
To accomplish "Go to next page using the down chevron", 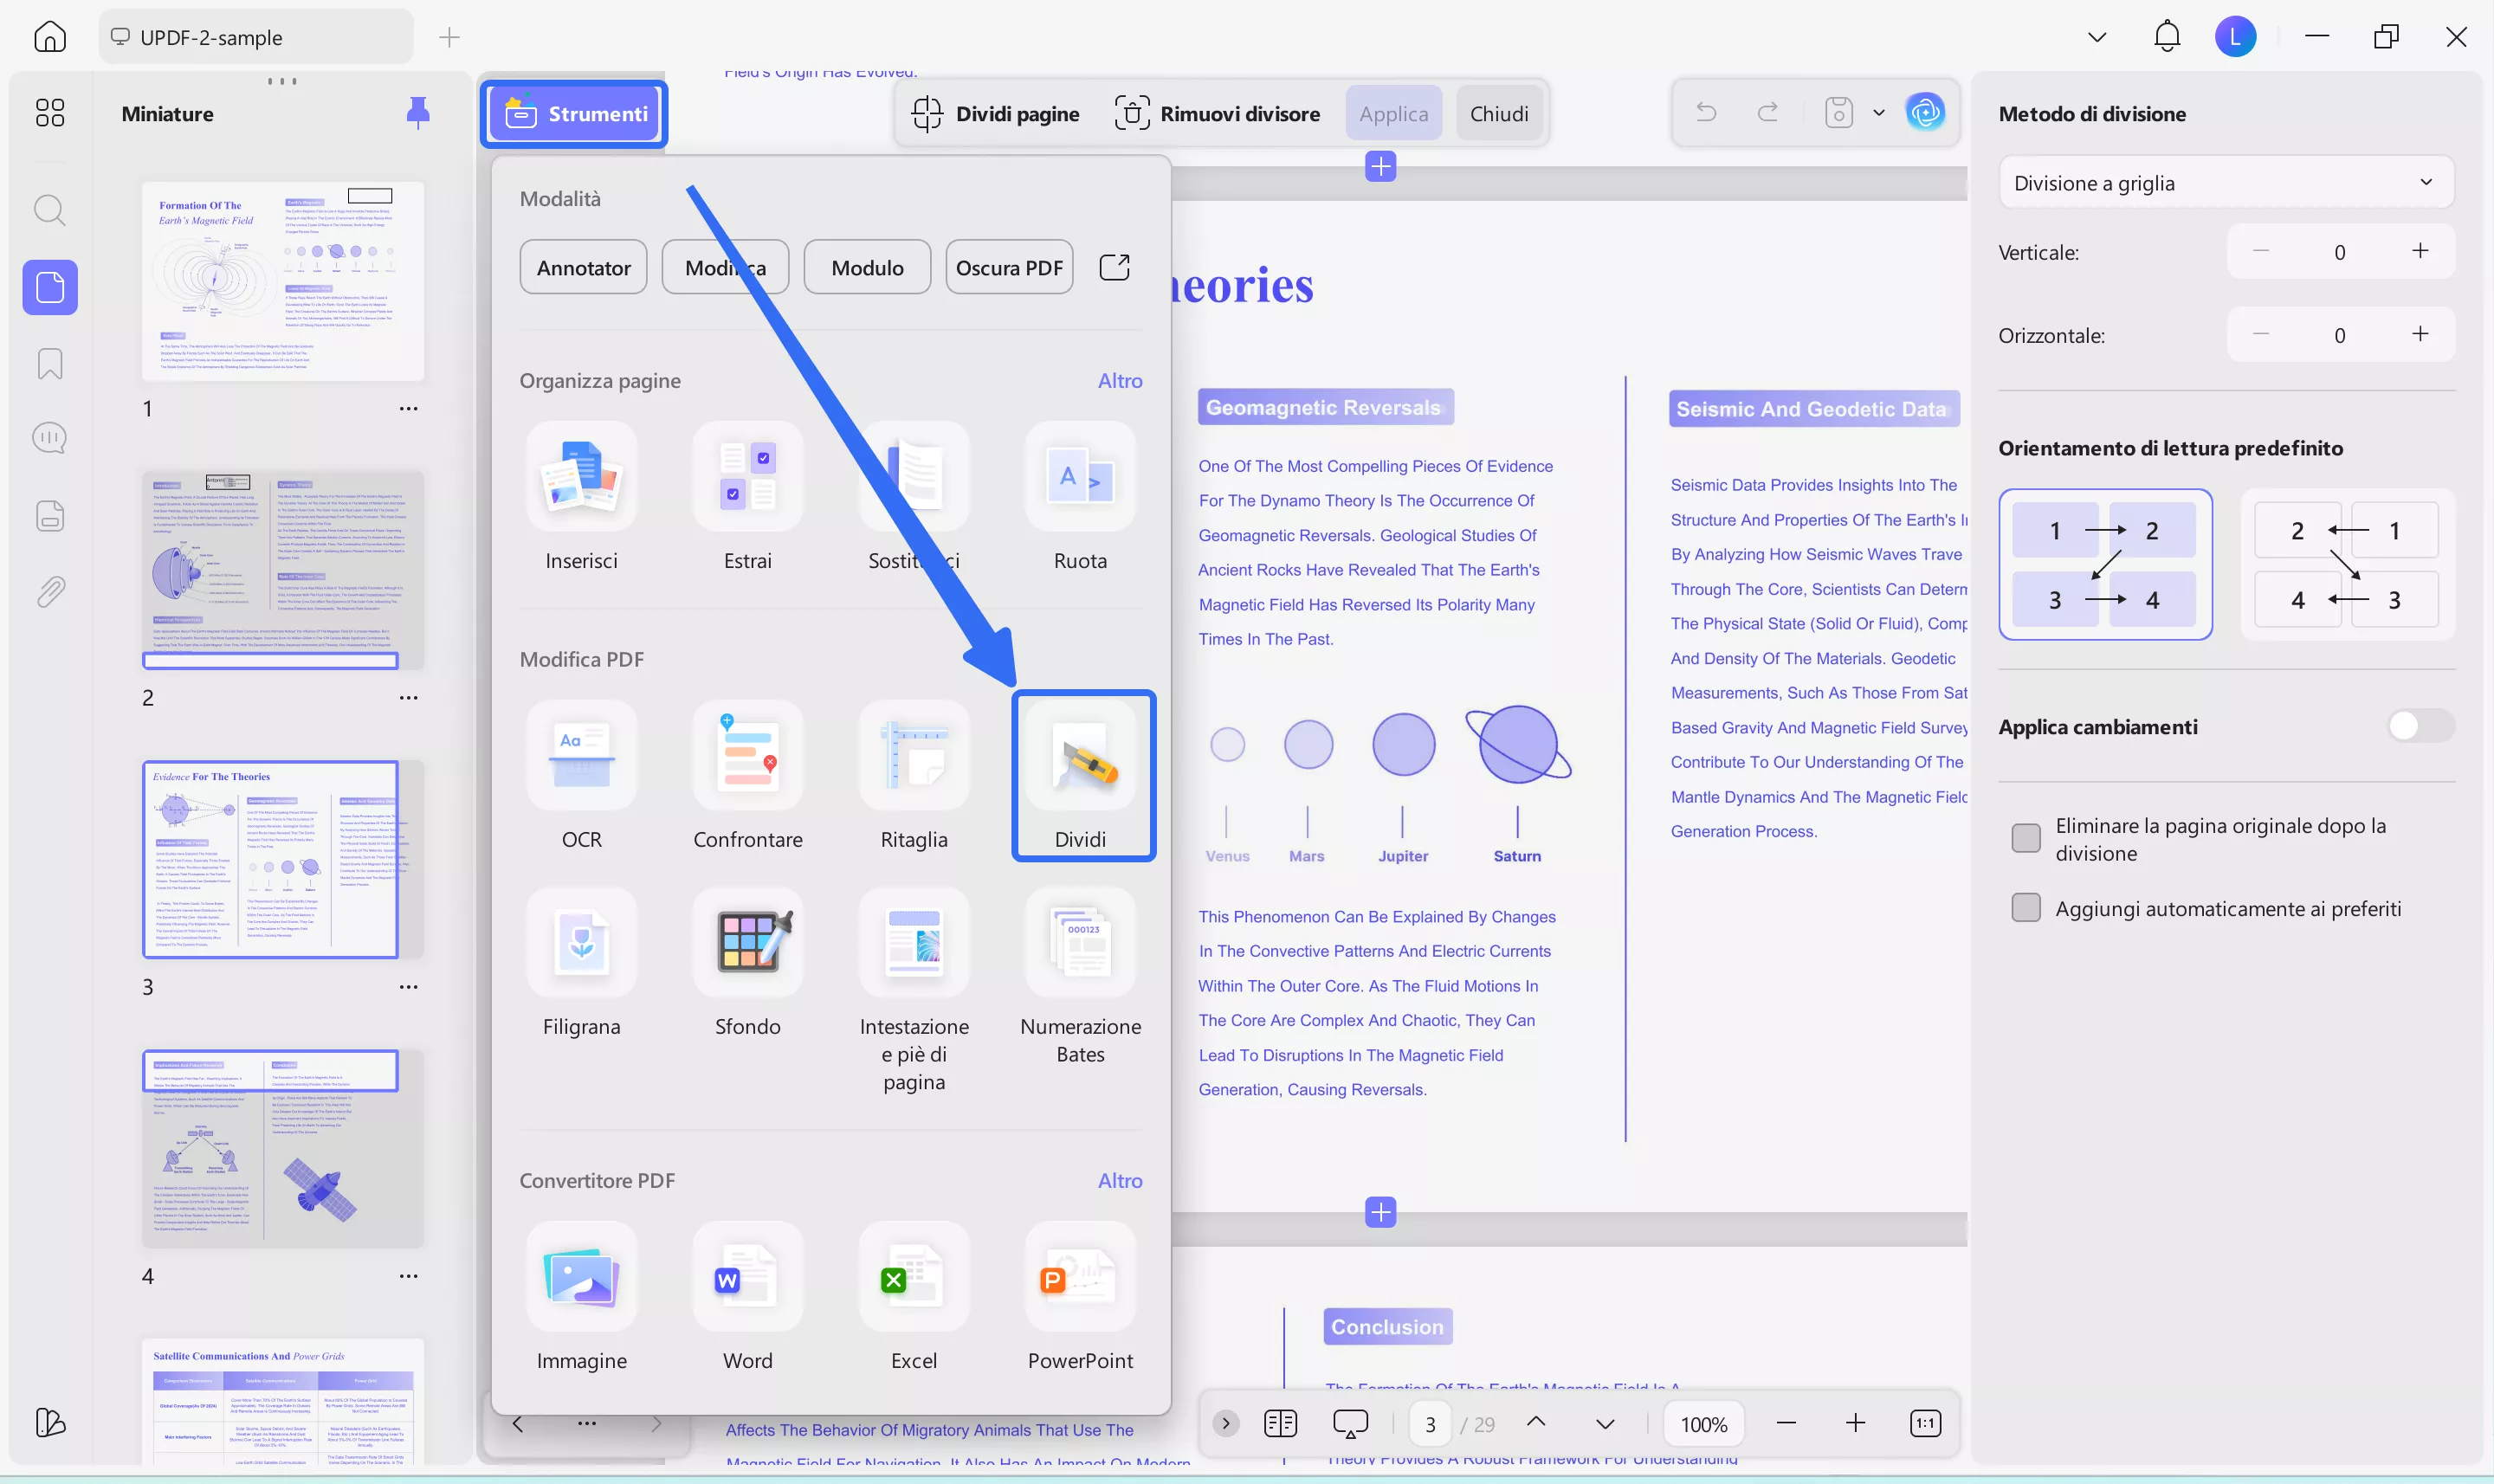I will [1604, 1422].
